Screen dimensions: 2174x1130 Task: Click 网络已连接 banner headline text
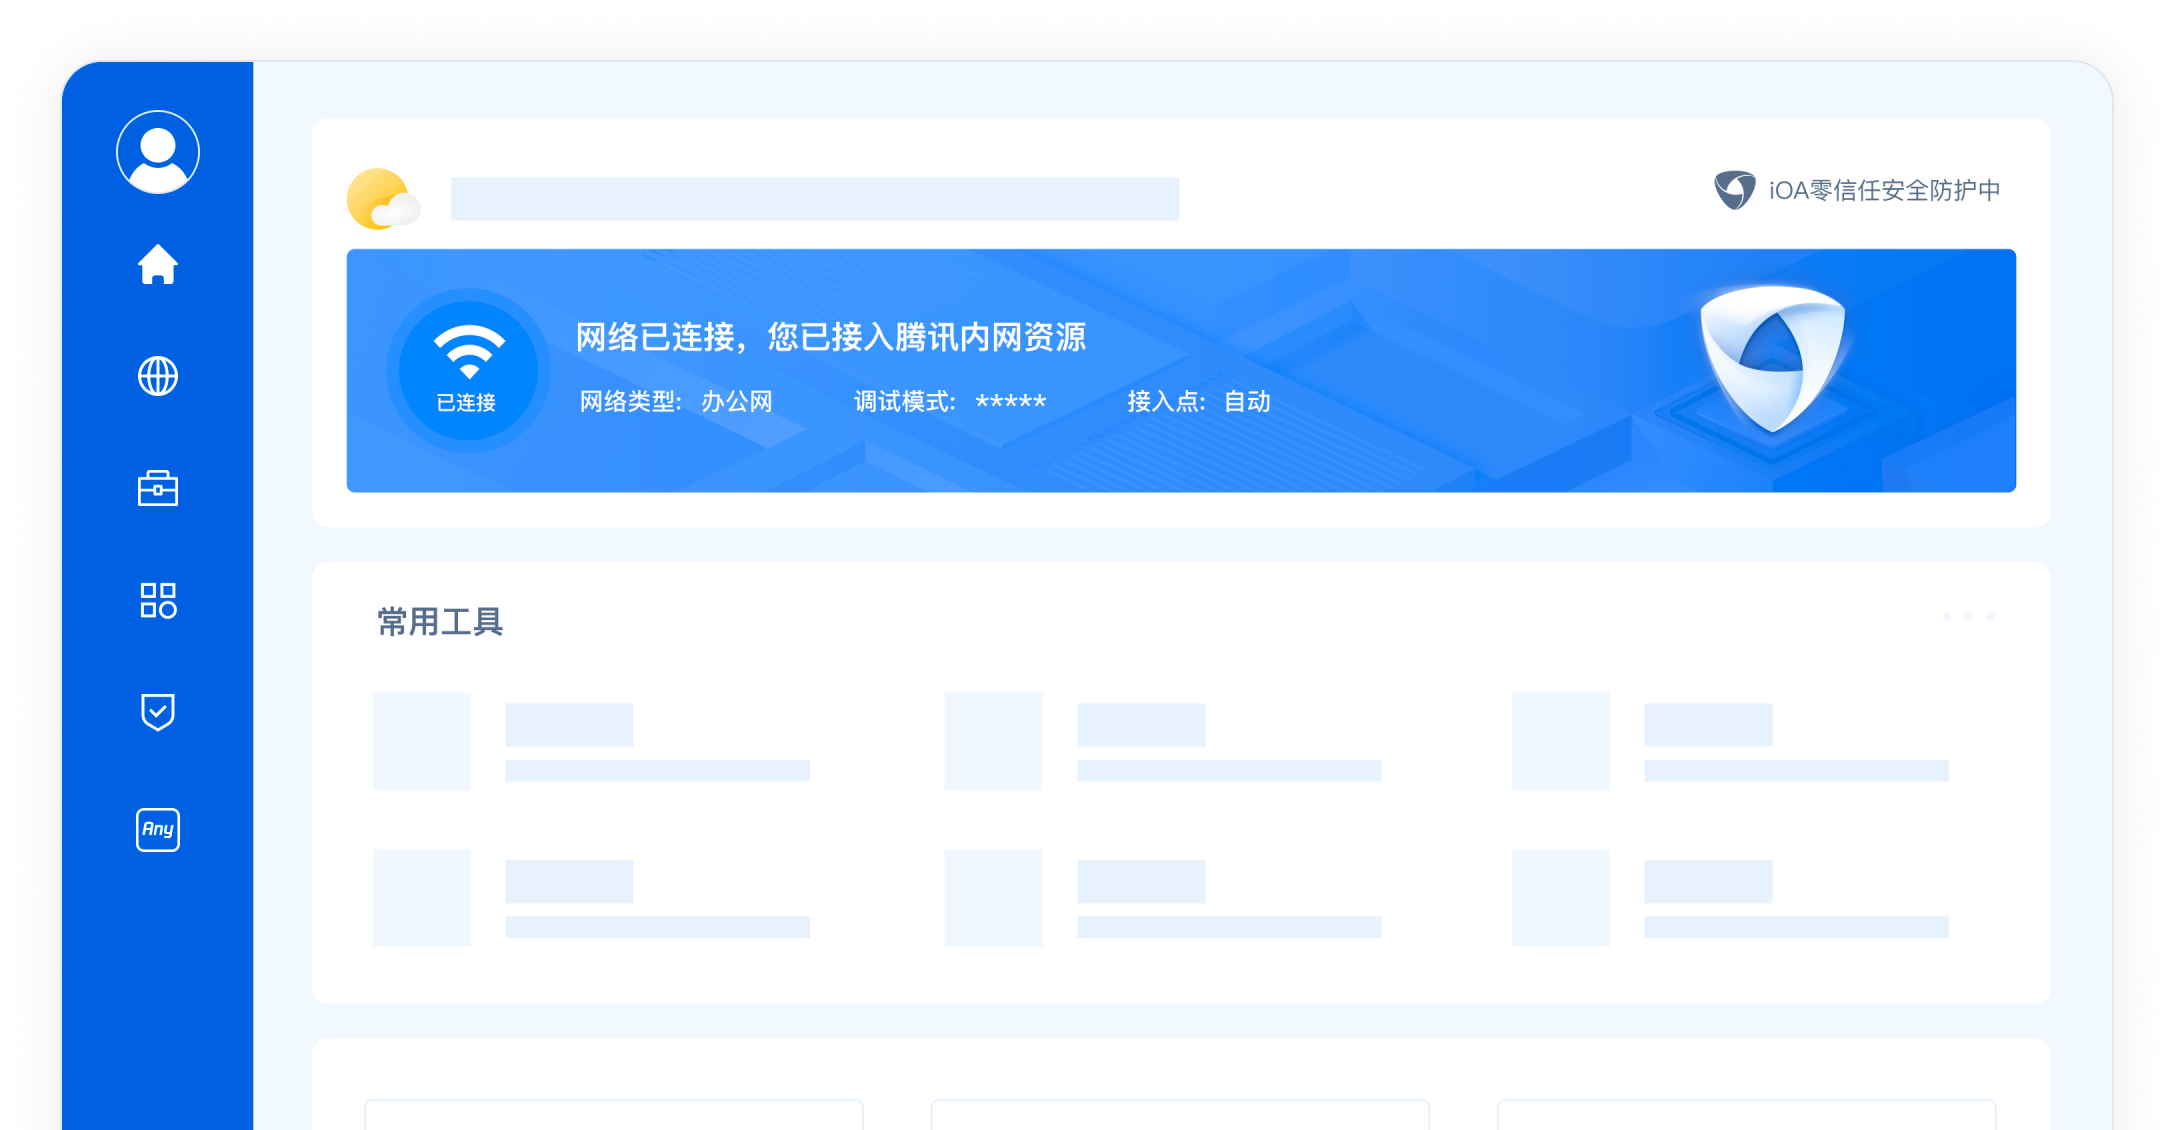(830, 337)
